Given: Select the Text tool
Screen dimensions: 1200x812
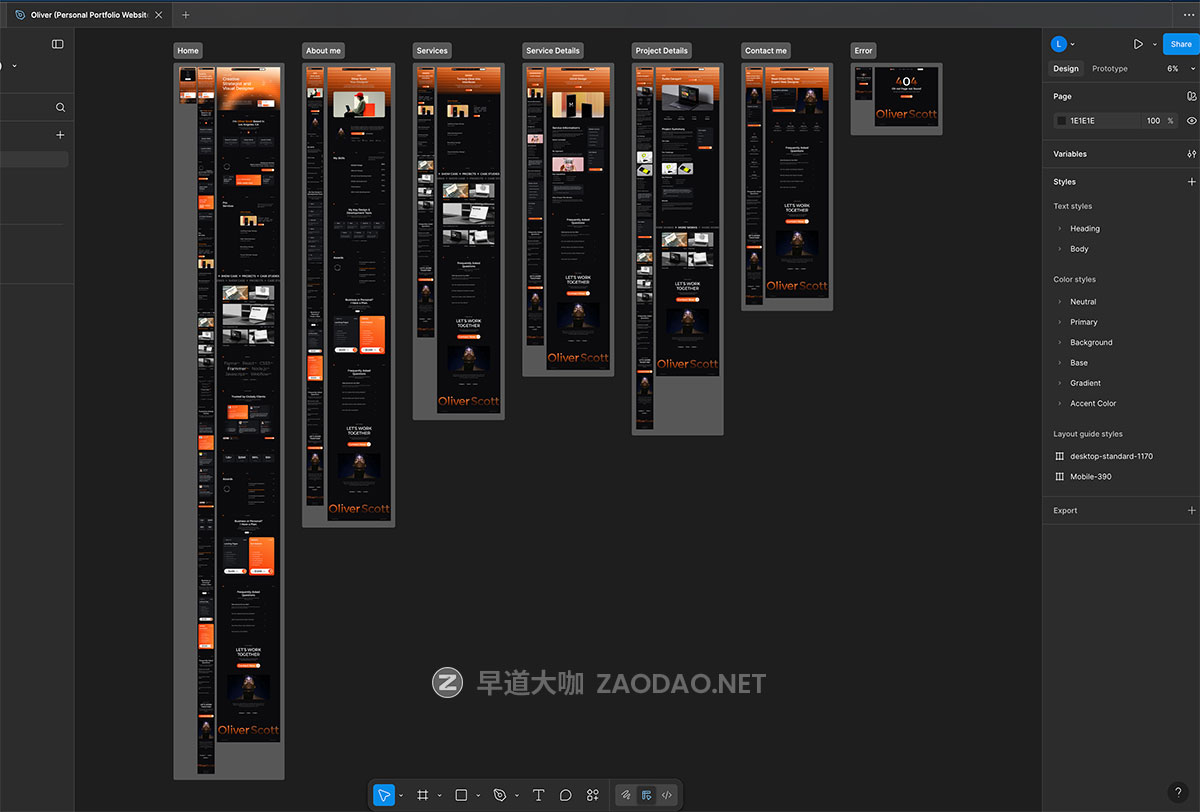Looking at the screenshot, I should tap(538, 795).
